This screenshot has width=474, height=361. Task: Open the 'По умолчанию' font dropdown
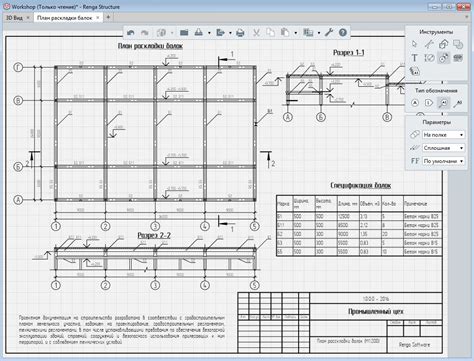pos(443,161)
